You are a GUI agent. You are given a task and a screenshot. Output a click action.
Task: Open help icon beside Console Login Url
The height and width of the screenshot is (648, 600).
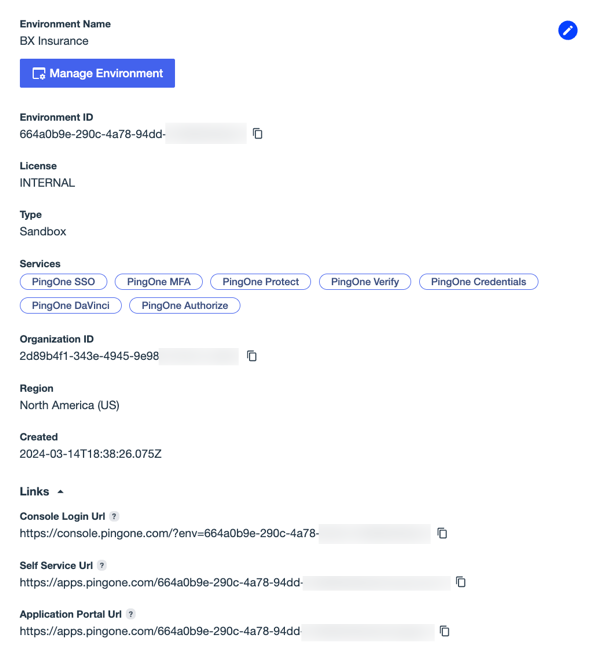[x=114, y=516]
